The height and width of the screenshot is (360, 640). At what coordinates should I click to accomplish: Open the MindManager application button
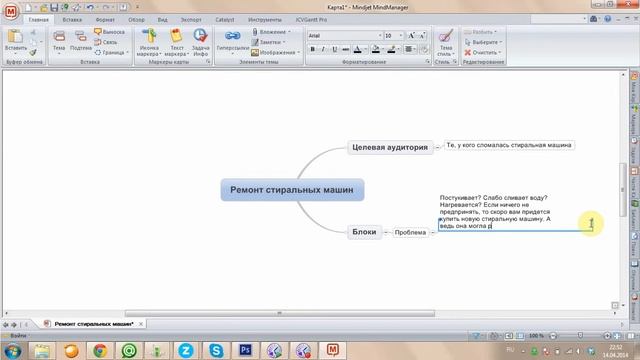(11, 11)
